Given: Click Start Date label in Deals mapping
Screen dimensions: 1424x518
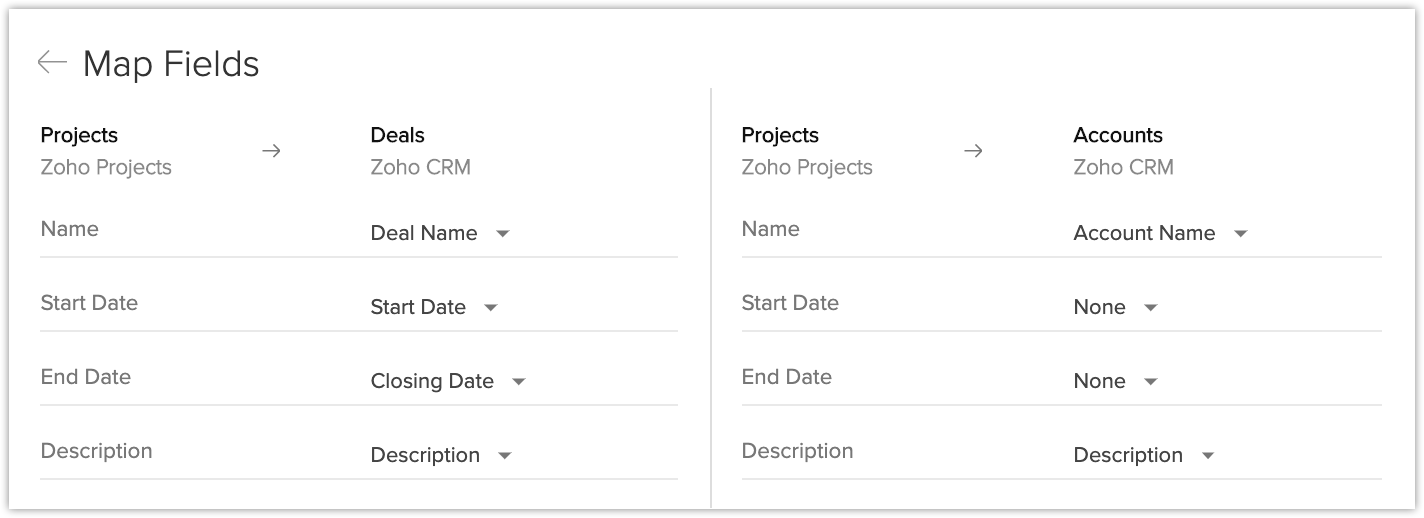Looking at the screenshot, I should coord(89,303).
